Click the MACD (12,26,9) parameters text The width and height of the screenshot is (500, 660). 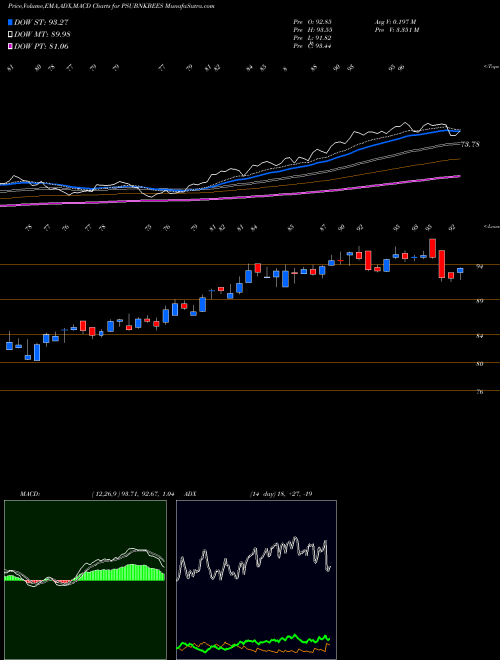(x=133, y=494)
